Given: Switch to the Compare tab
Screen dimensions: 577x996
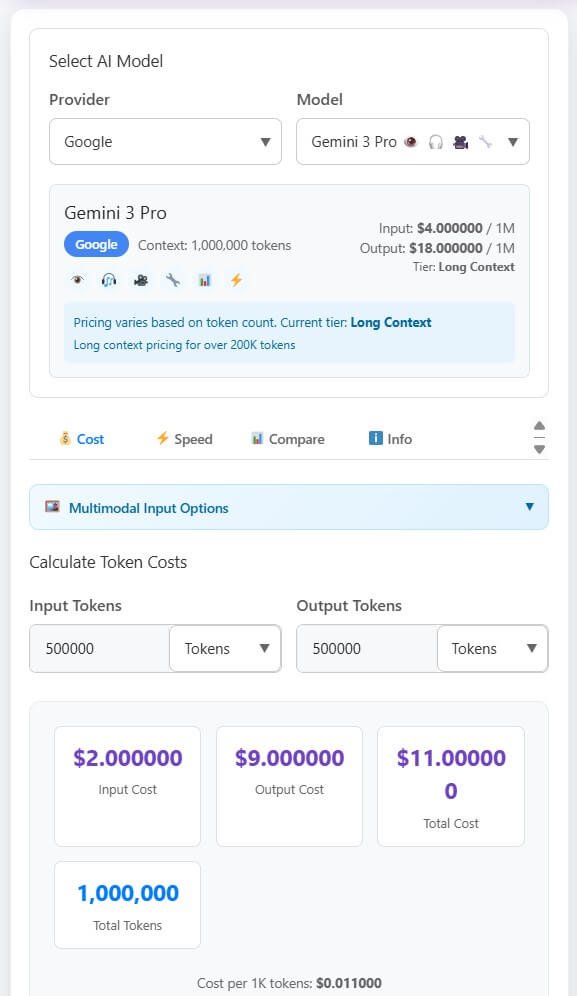Looking at the screenshot, I should click(x=288, y=438).
